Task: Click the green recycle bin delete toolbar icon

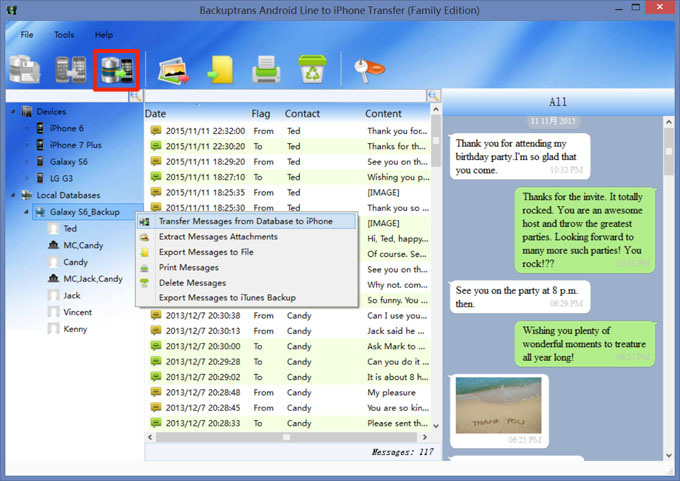Action: click(312, 69)
